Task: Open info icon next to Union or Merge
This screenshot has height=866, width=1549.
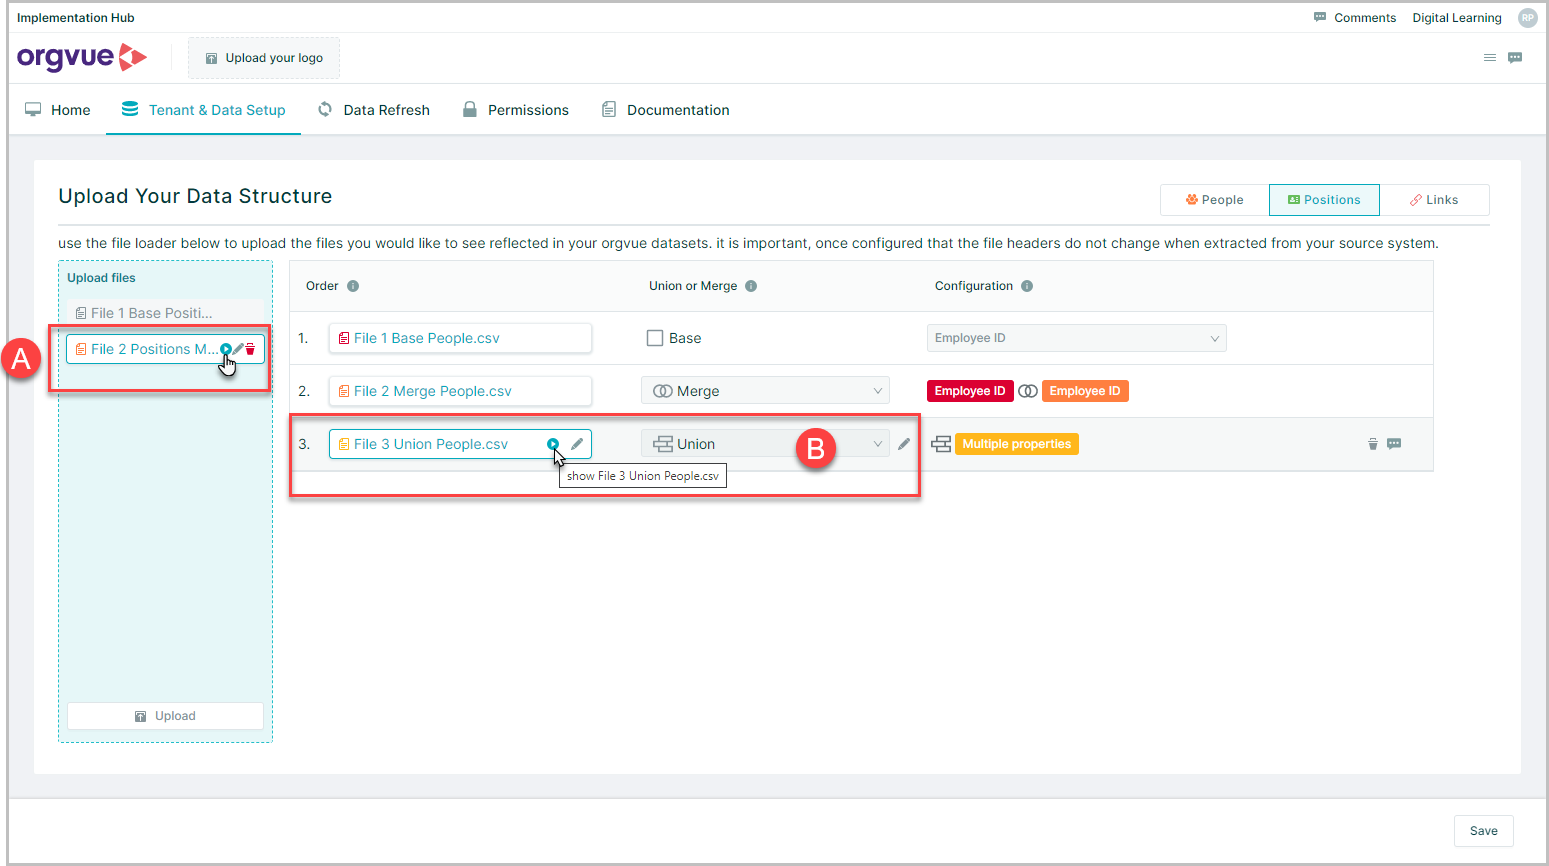Action: 751,286
